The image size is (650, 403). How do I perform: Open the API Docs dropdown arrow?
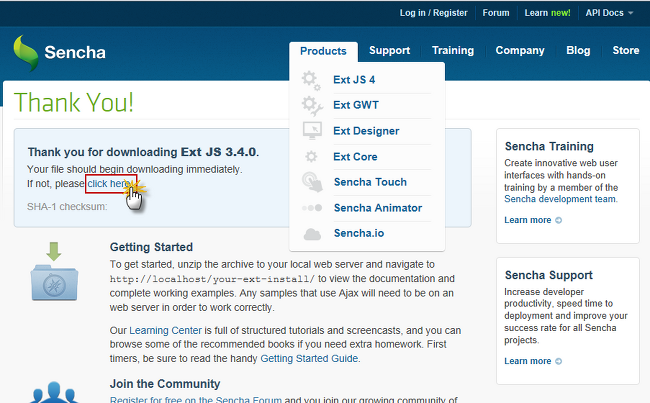click(x=631, y=13)
